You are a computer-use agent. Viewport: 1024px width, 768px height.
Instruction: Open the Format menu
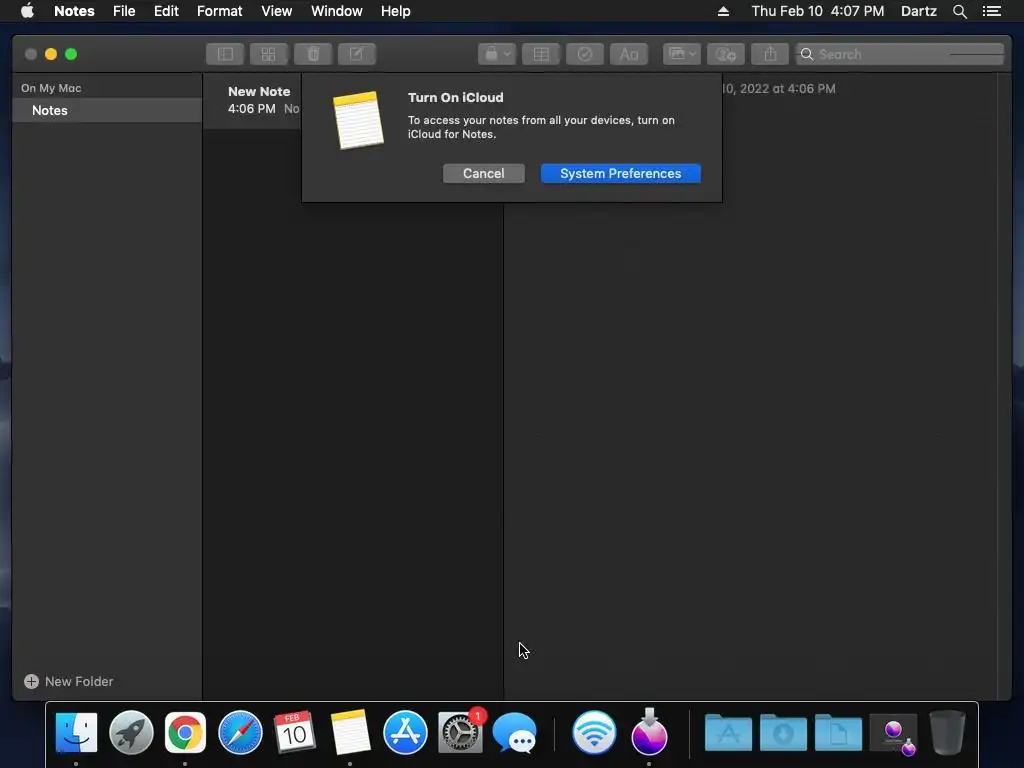pyautogui.click(x=219, y=11)
